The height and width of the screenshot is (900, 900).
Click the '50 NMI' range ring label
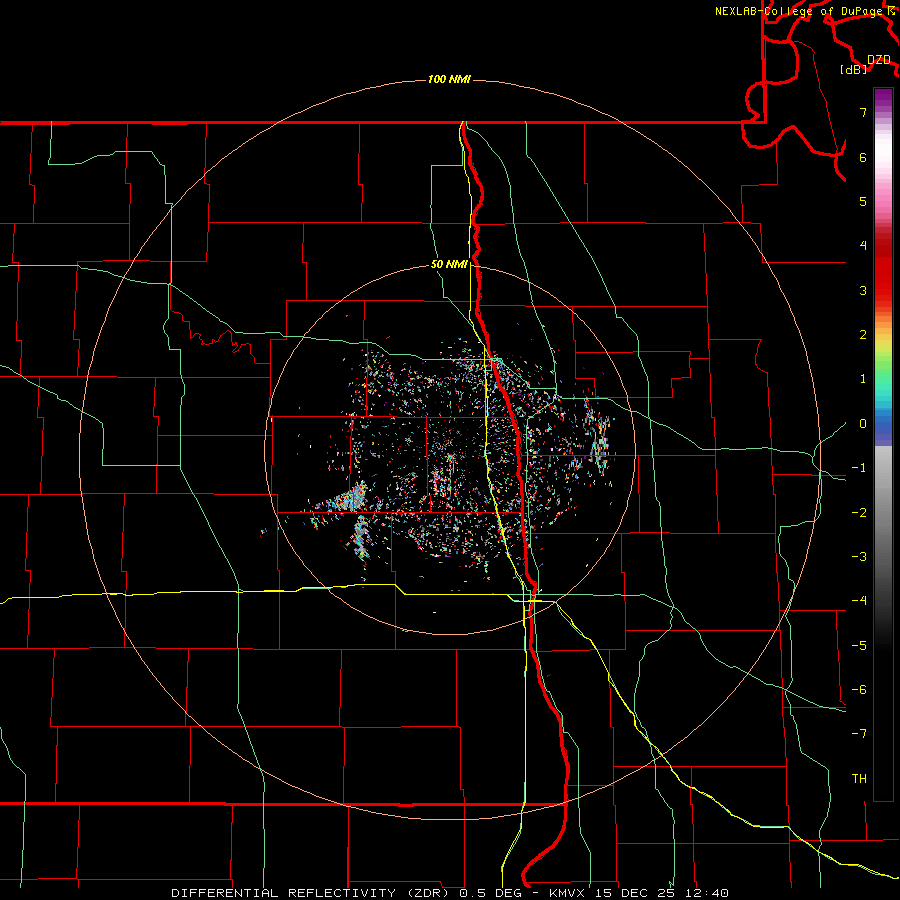tap(449, 265)
